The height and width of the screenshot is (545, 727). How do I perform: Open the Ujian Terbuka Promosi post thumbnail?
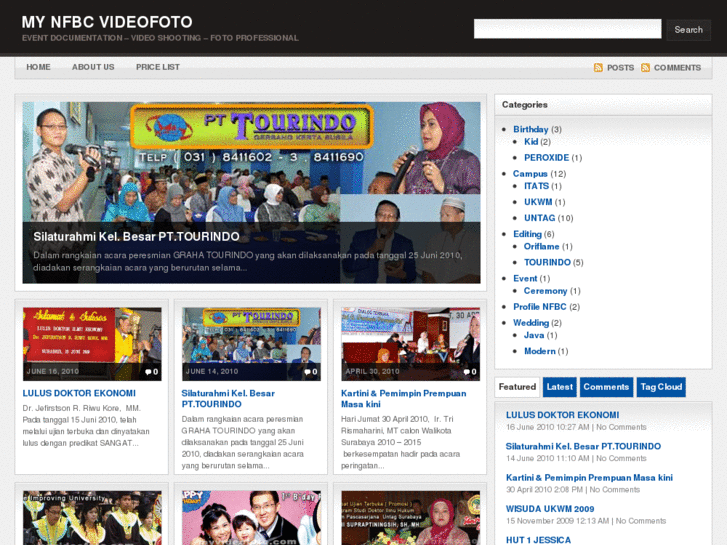[x=411, y=518]
